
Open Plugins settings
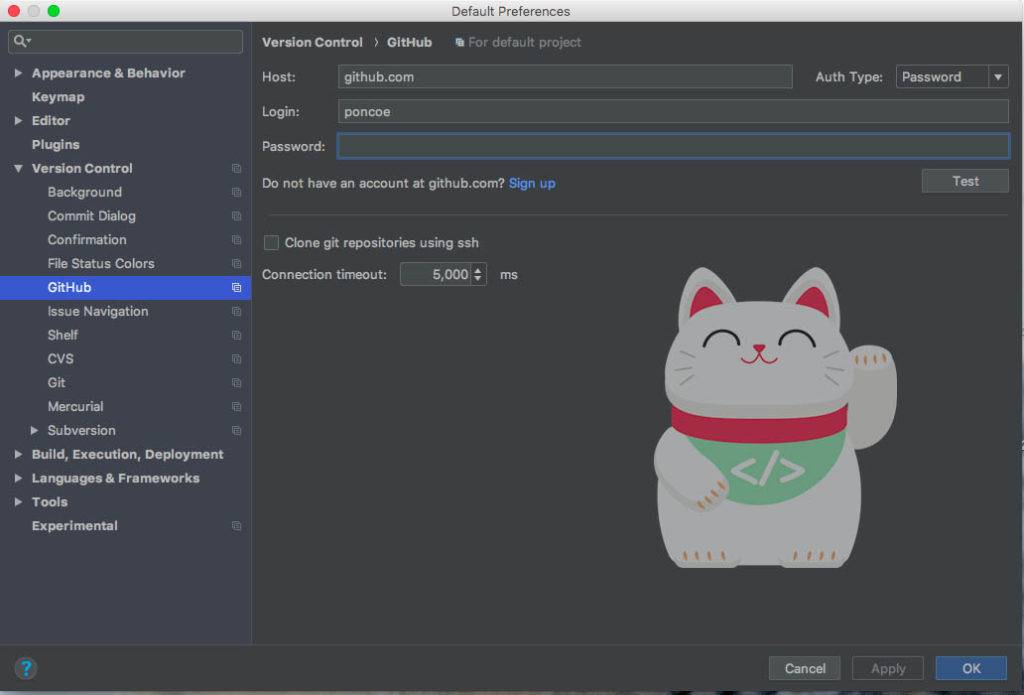tap(56, 144)
